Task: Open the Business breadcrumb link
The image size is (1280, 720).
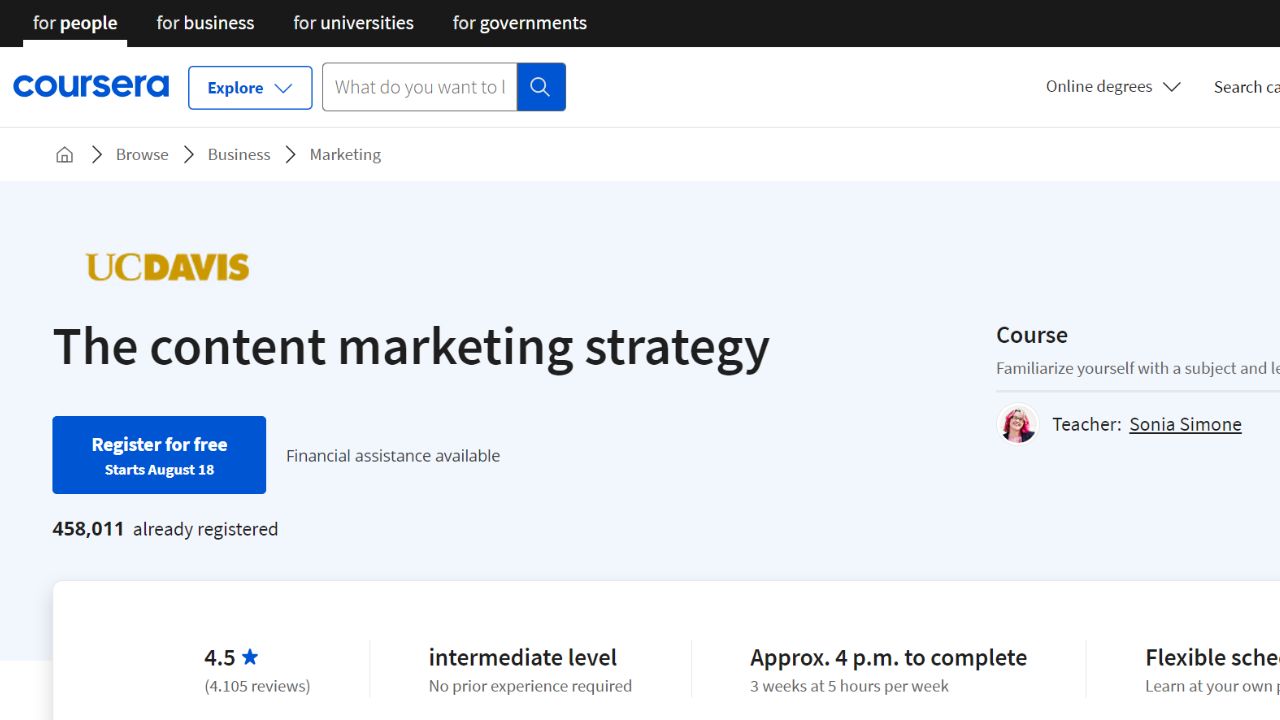Action: [238, 154]
